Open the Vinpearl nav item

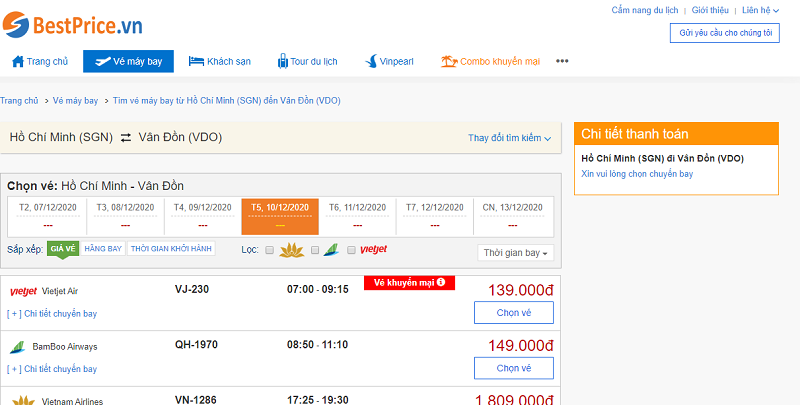[x=389, y=62]
